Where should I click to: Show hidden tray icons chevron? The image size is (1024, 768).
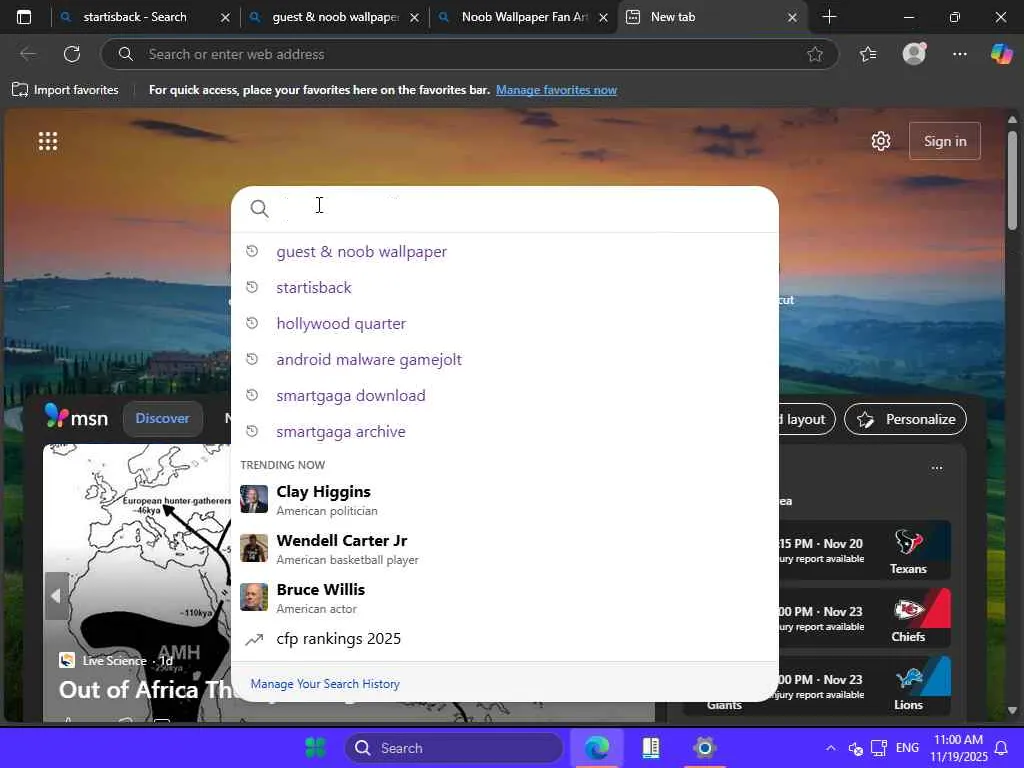tap(830, 748)
